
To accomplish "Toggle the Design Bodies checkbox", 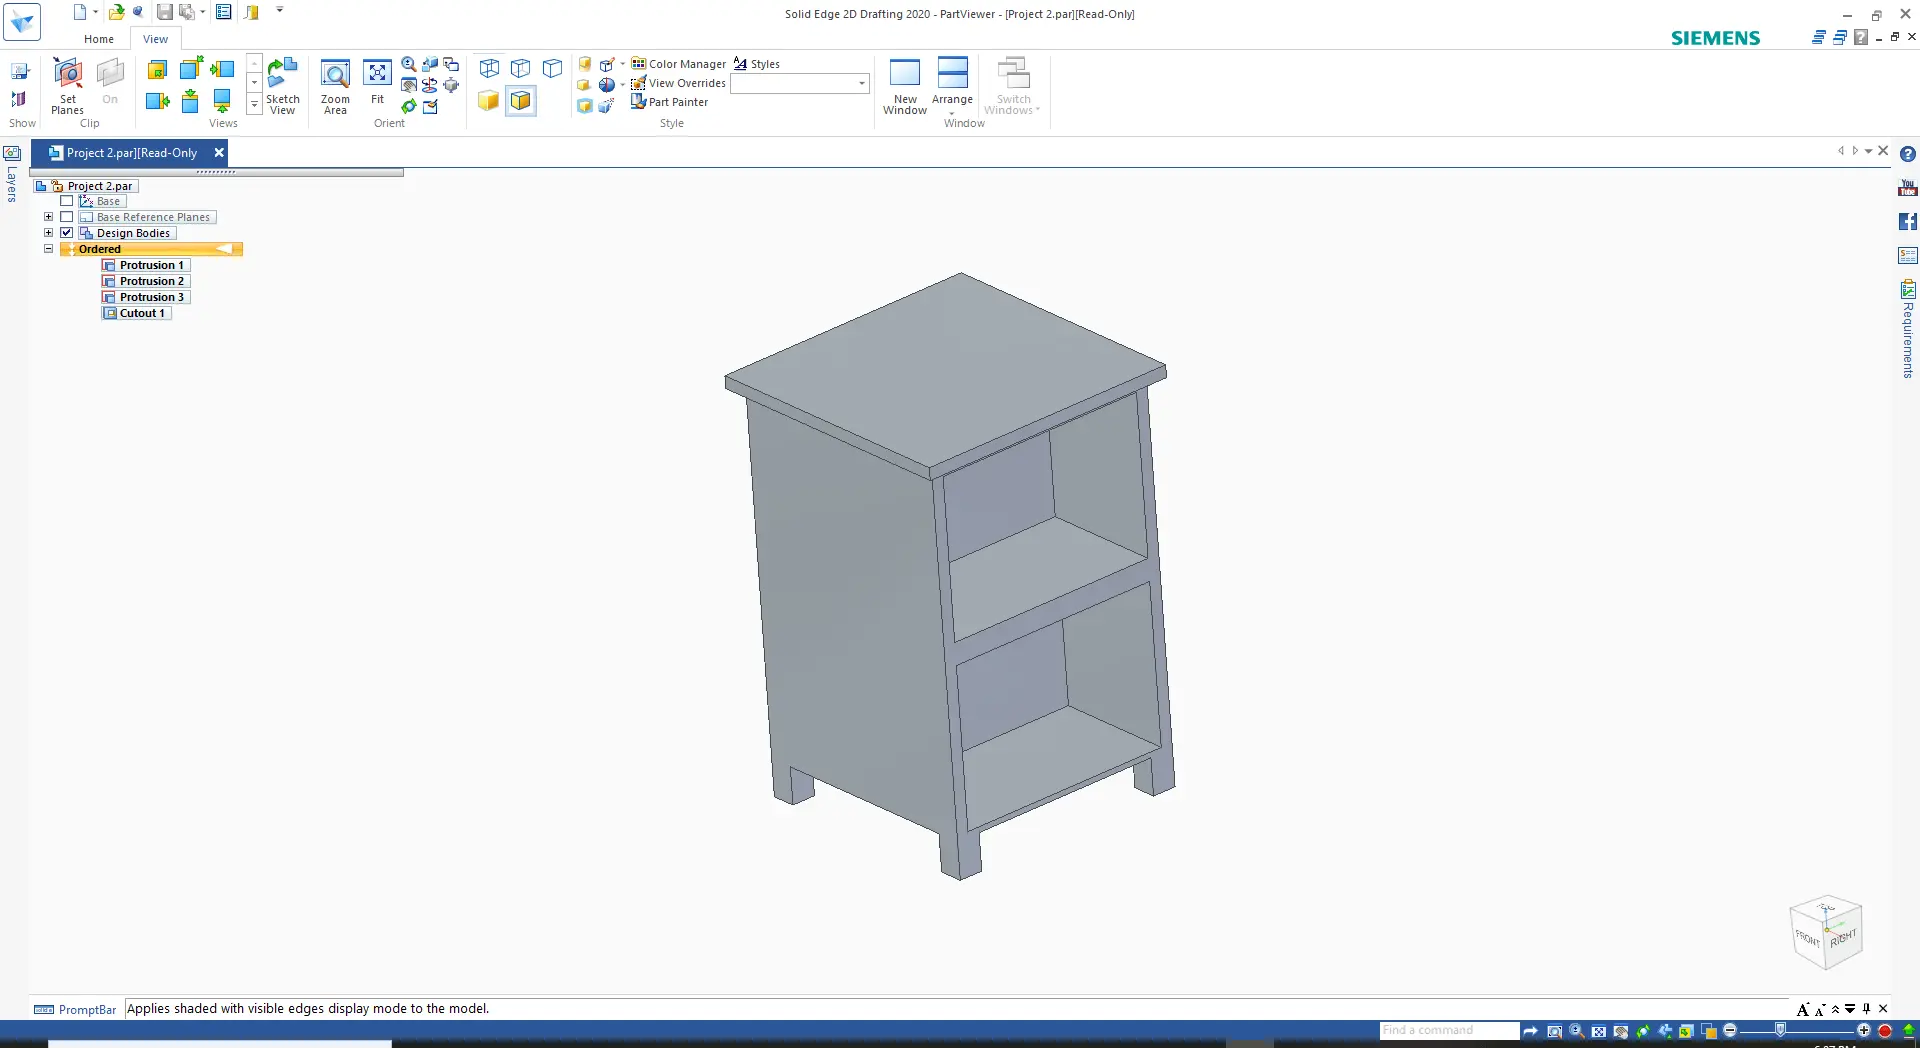I will tap(67, 233).
